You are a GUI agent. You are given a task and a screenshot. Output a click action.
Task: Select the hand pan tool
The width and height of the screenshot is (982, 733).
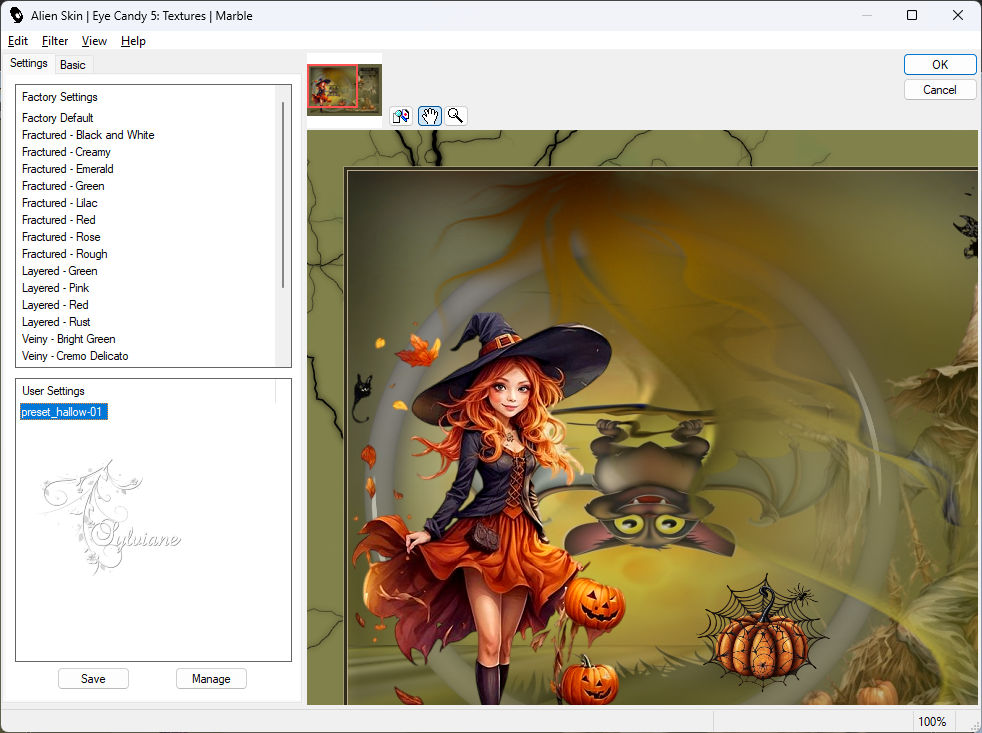(430, 116)
